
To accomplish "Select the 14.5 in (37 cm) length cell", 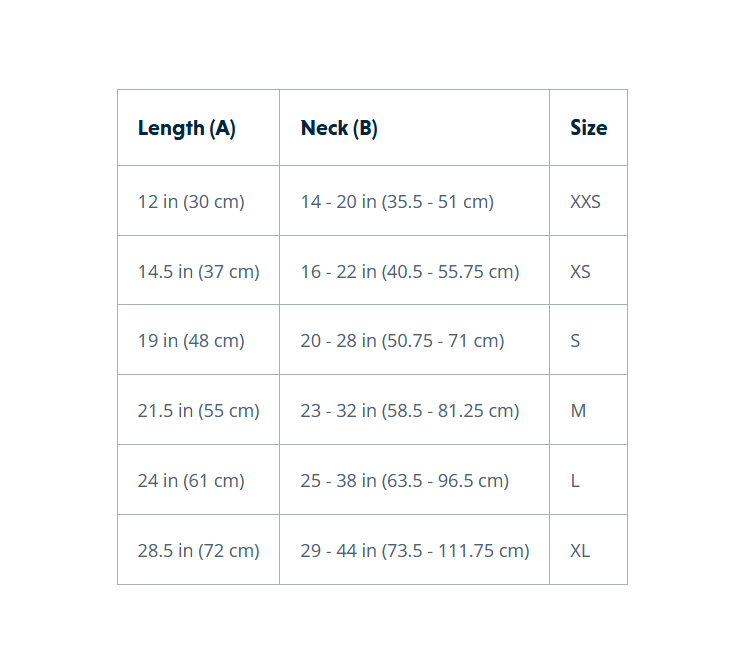I will [x=198, y=270].
